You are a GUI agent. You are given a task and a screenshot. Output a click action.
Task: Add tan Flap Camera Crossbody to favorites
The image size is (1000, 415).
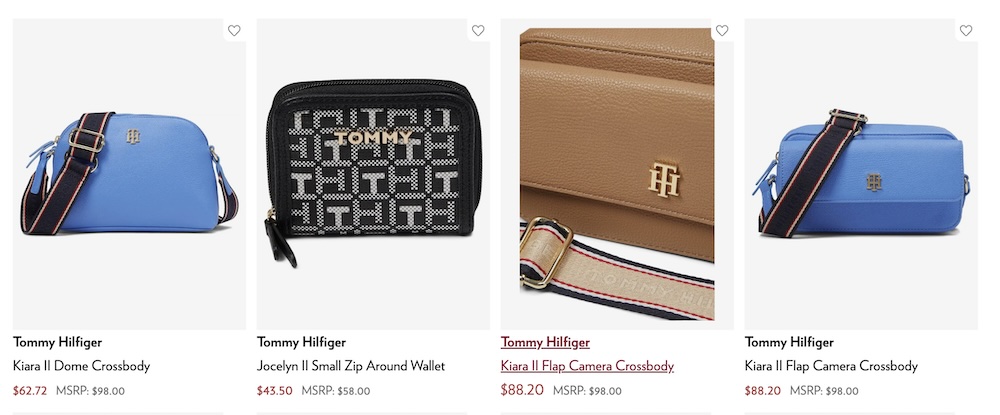[x=721, y=30]
